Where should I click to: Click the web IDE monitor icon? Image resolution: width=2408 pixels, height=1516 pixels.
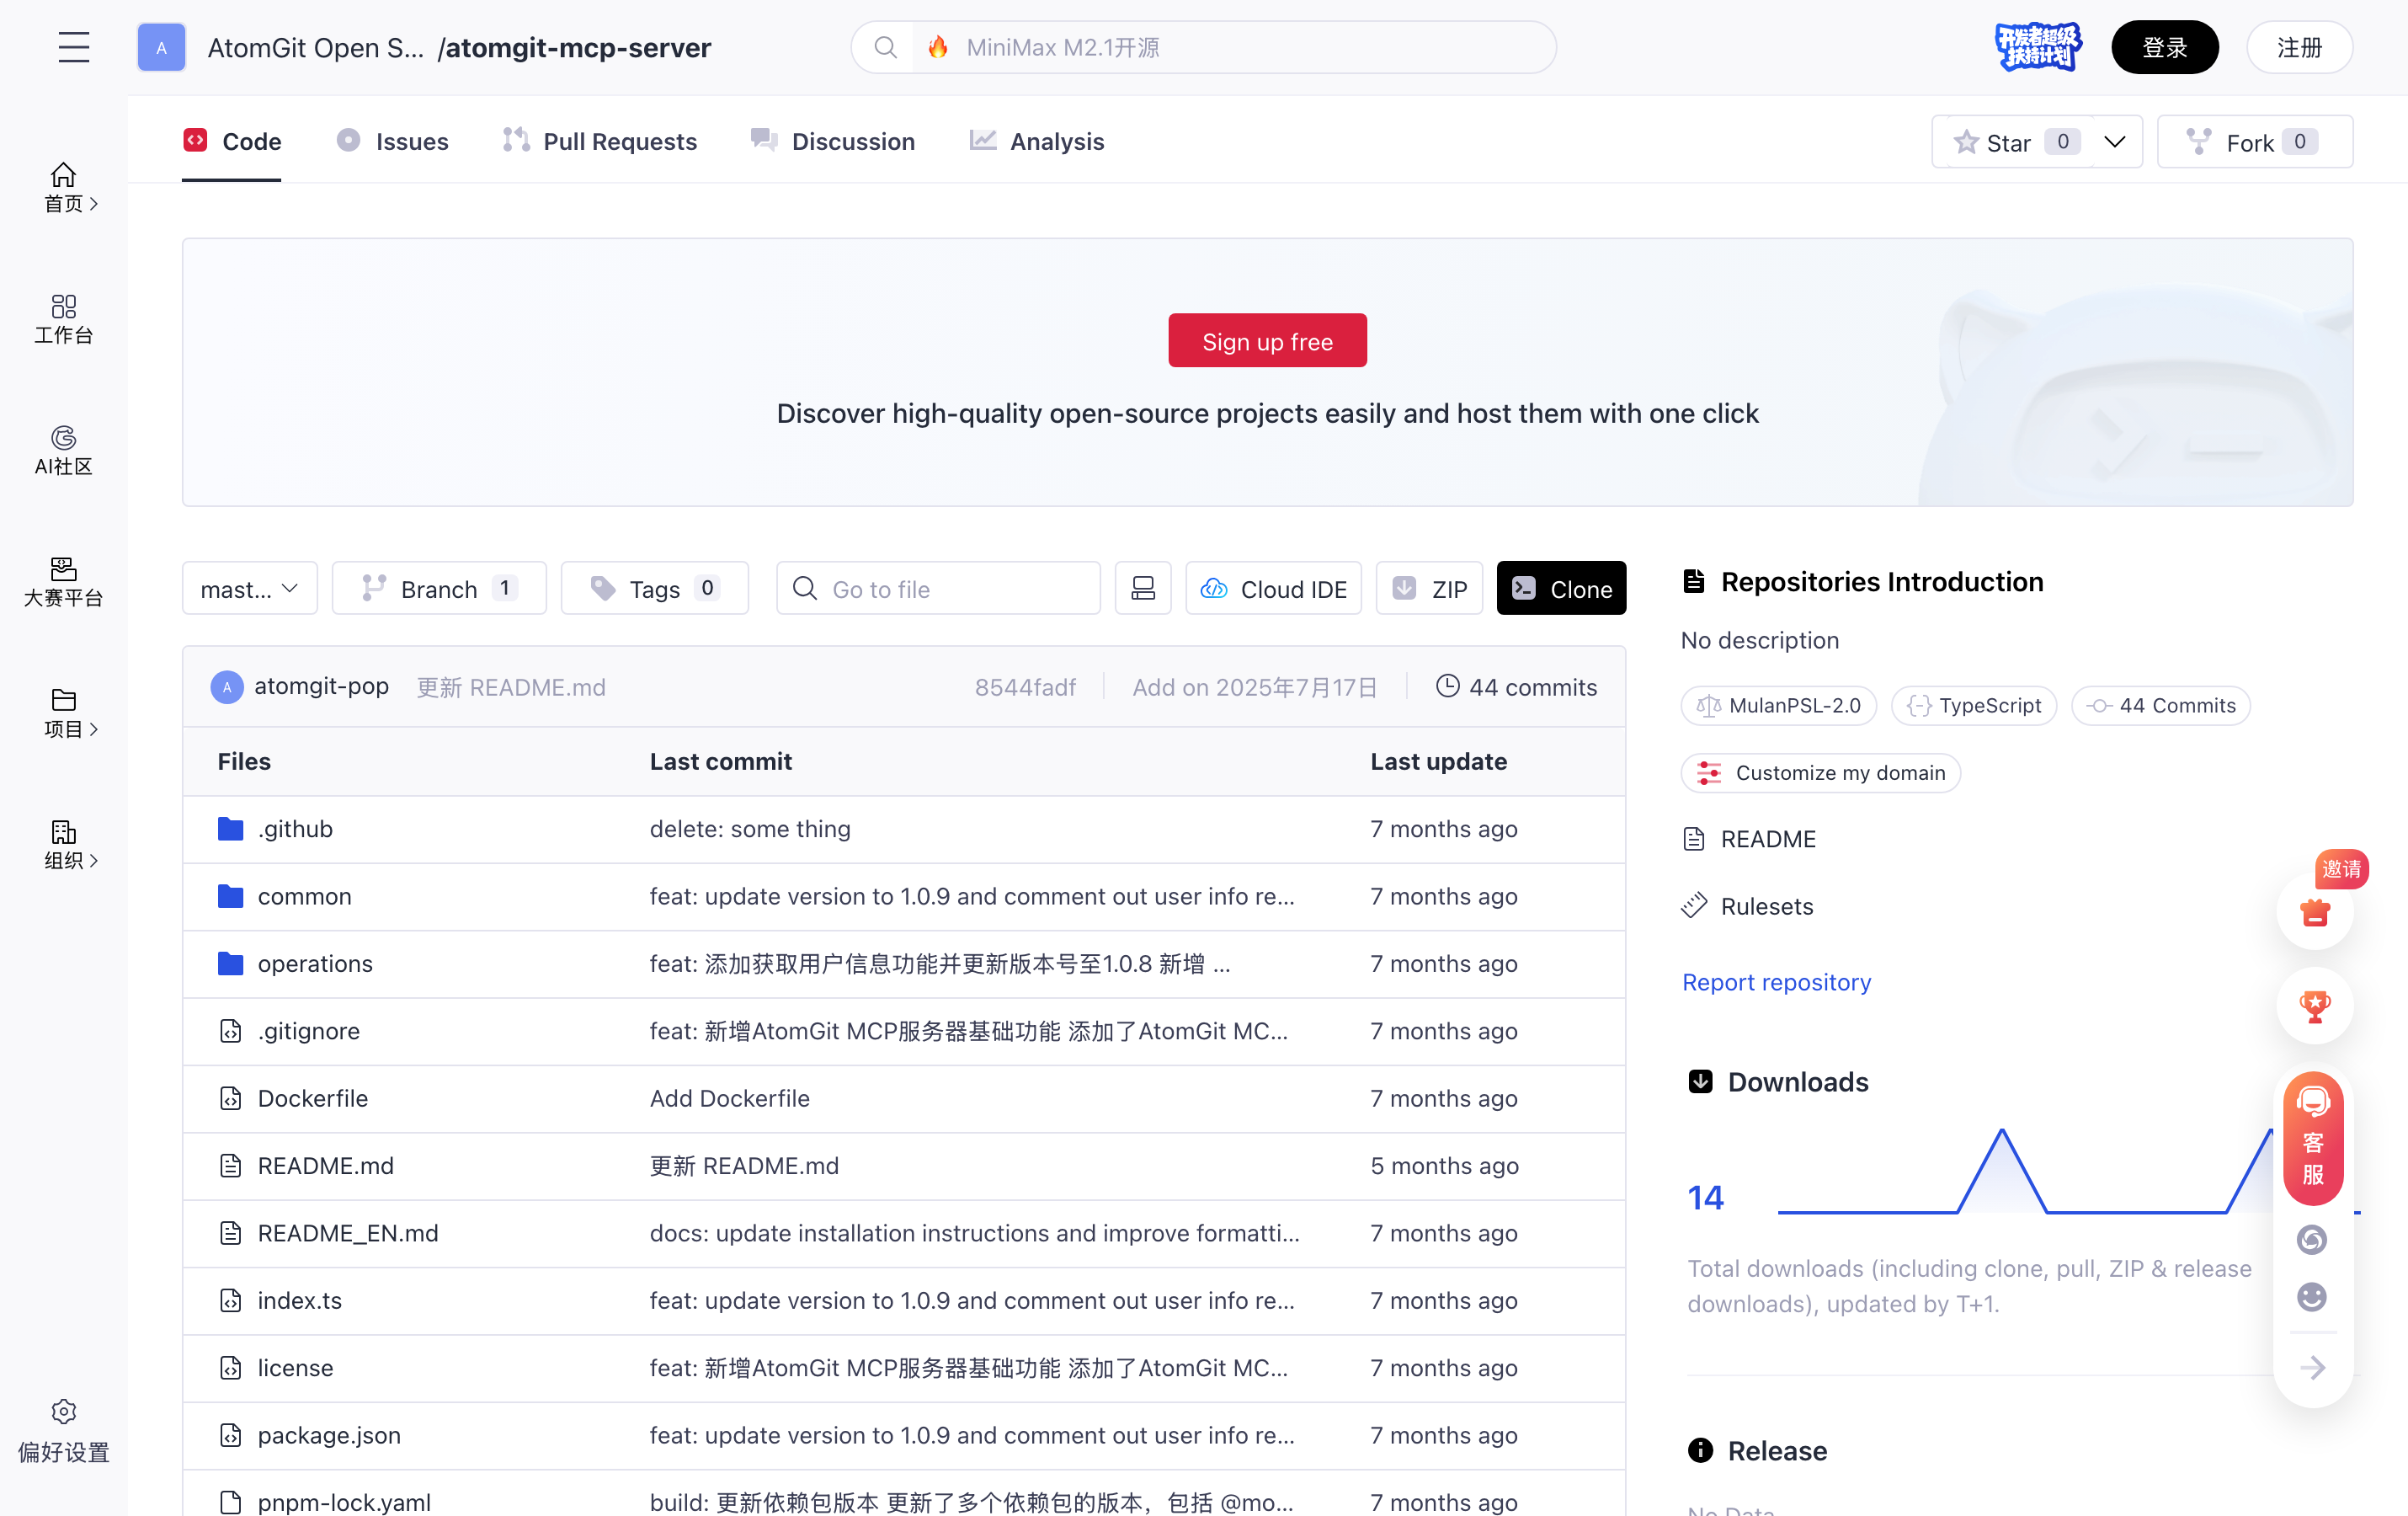pos(1143,588)
